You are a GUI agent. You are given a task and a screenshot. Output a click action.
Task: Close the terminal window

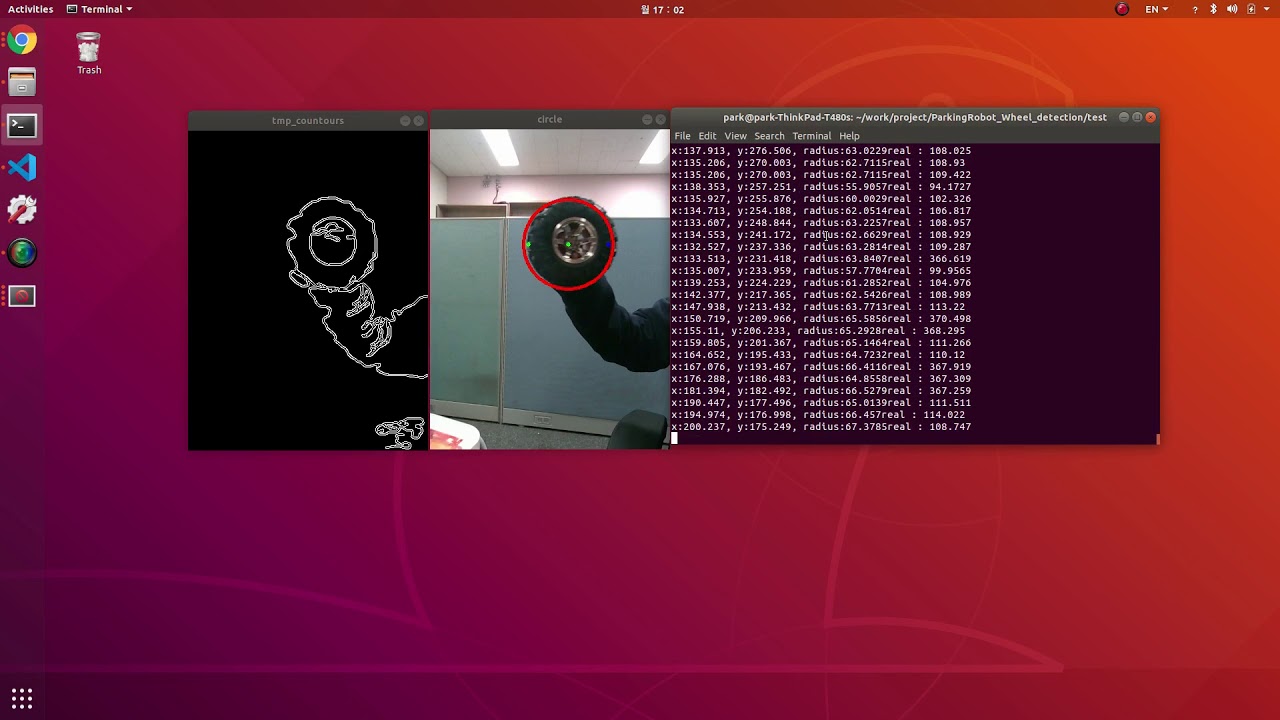[1151, 117]
